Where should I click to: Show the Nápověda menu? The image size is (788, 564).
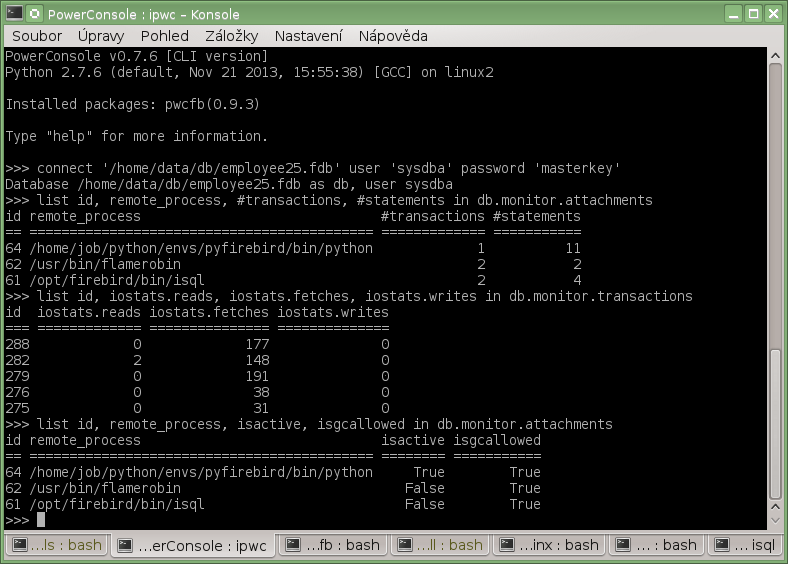pyautogui.click(x=393, y=36)
